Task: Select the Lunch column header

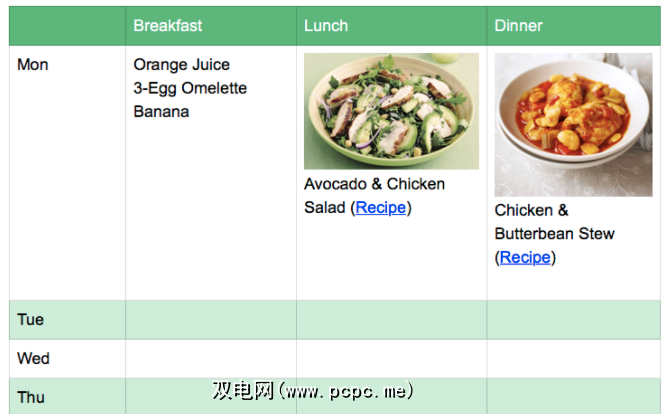Action: click(x=326, y=26)
